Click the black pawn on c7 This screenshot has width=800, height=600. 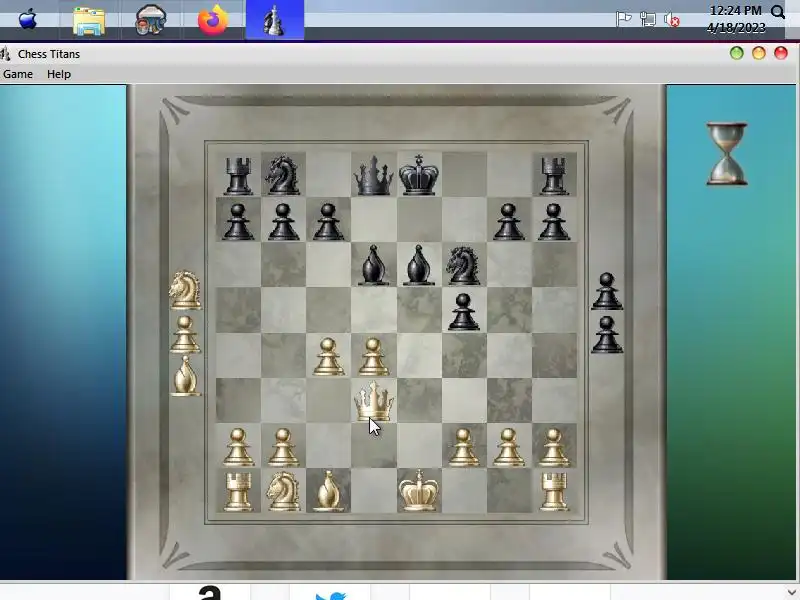(328, 221)
